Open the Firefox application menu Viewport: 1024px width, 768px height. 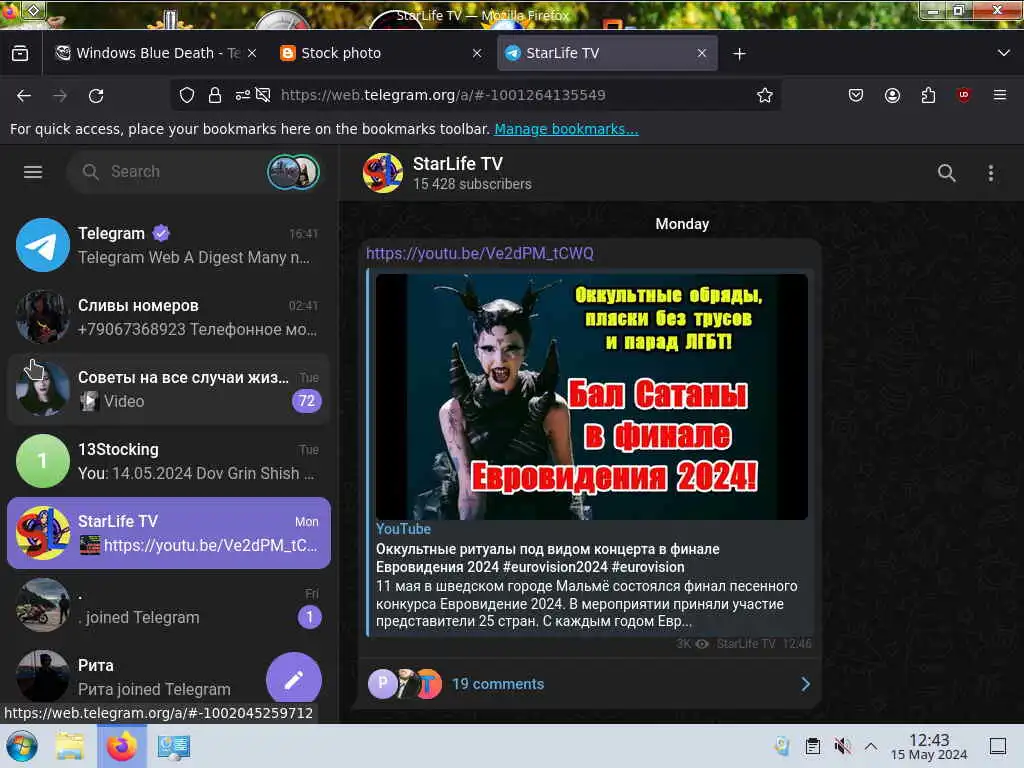click(999, 95)
